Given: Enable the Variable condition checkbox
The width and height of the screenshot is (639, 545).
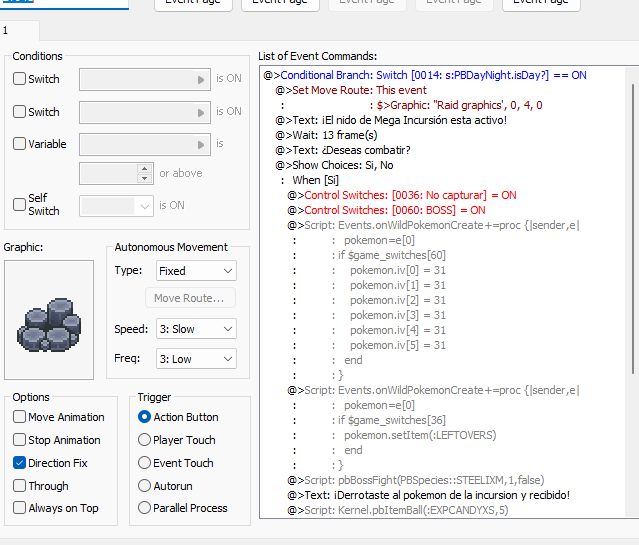Looking at the screenshot, I should (20, 144).
